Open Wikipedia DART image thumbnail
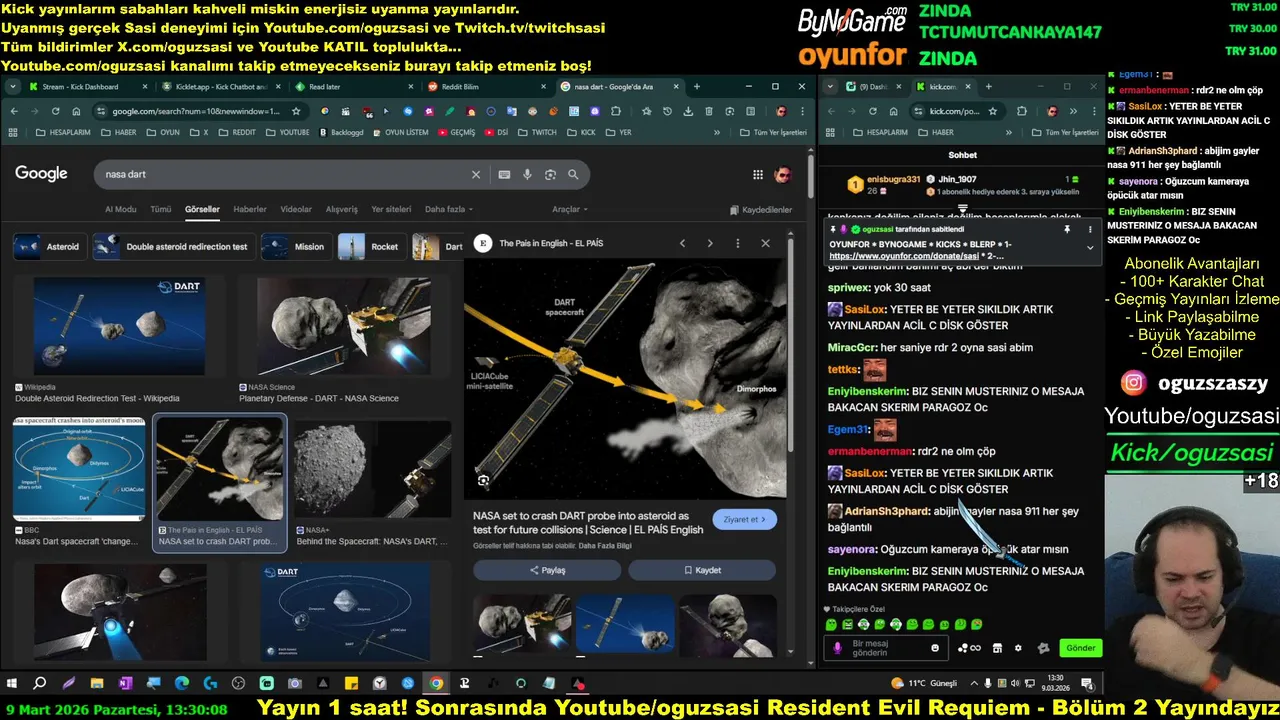1280x720 pixels. (119, 327)
